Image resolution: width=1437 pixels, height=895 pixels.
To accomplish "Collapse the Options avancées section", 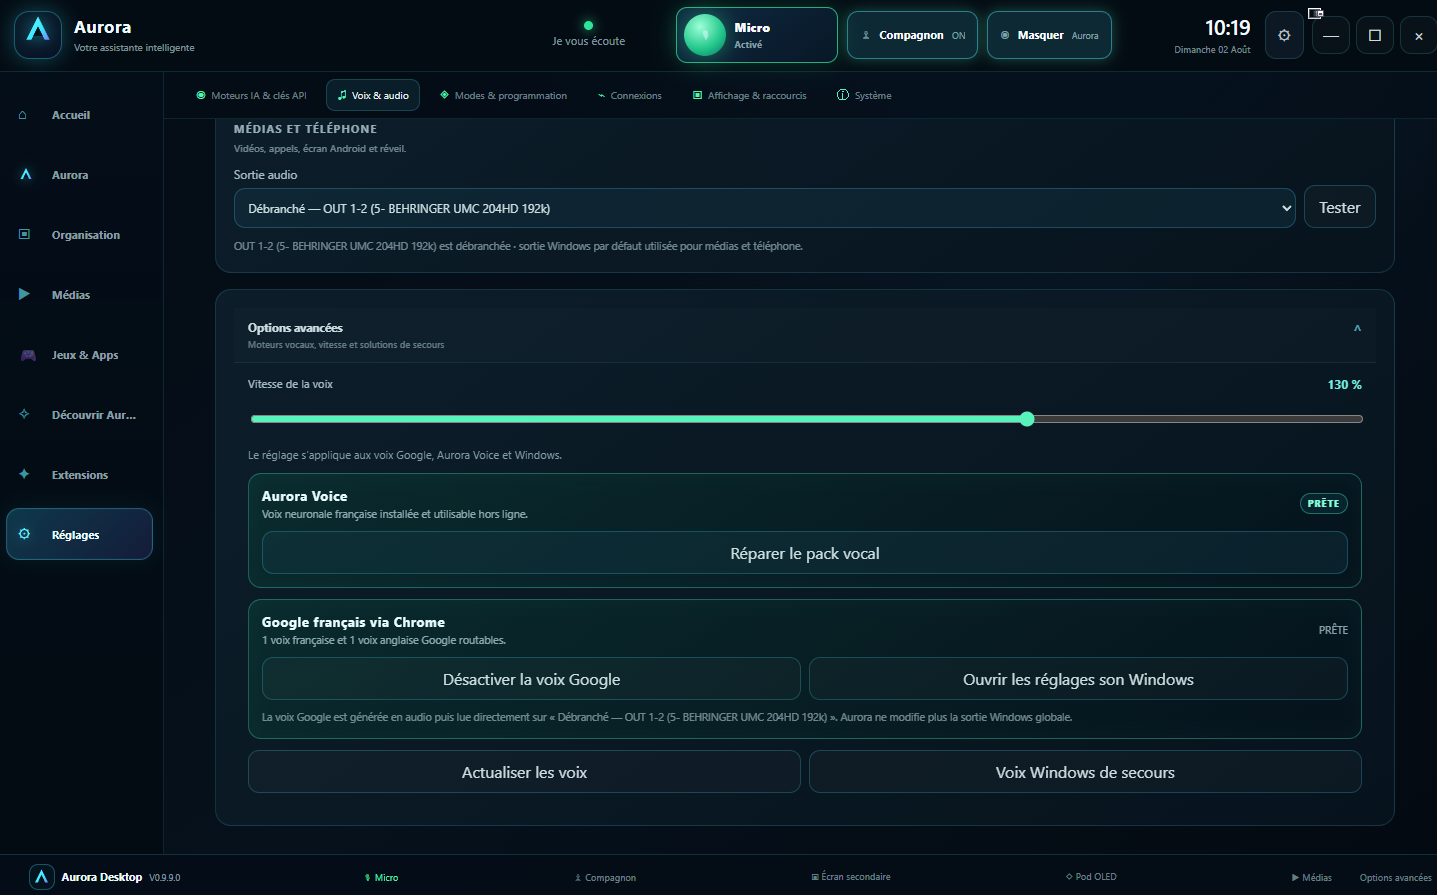I will click(x=1357, y=328).
